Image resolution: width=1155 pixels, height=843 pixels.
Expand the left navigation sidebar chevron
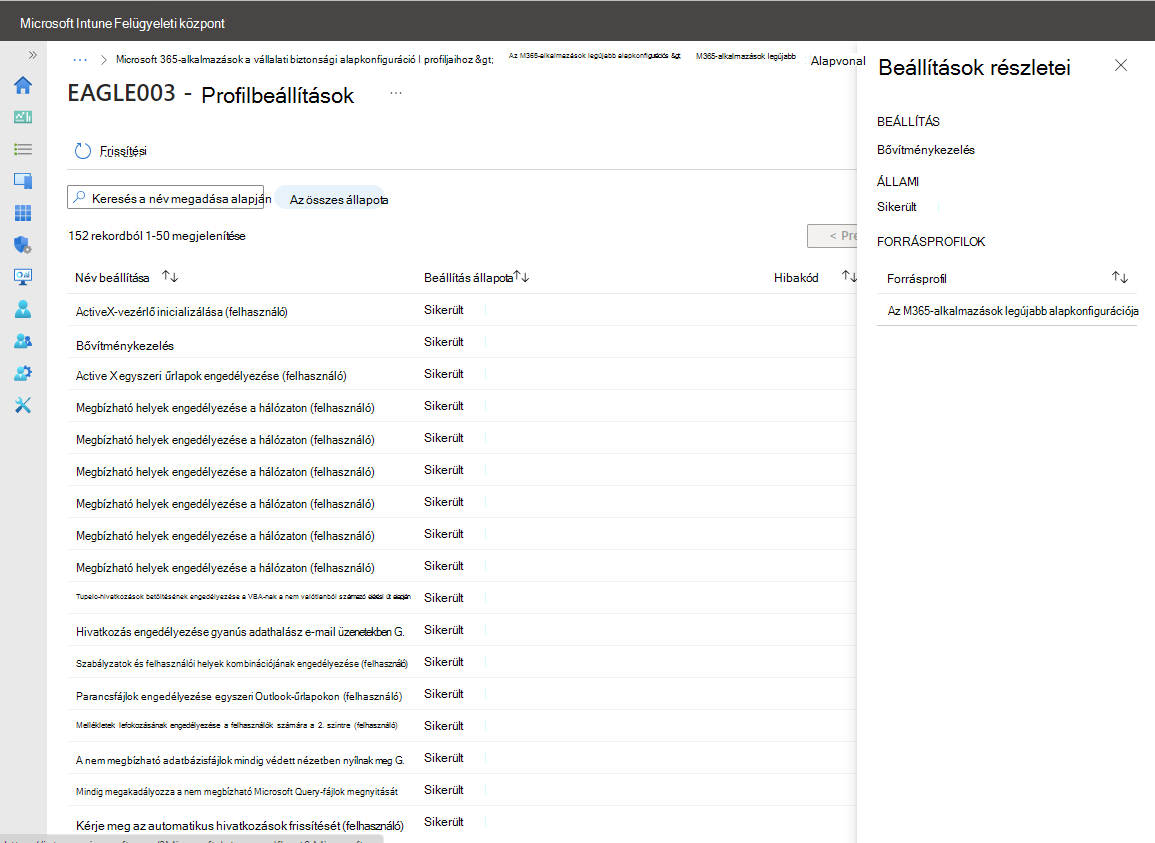pyautogui.click(x=32, y=55)
